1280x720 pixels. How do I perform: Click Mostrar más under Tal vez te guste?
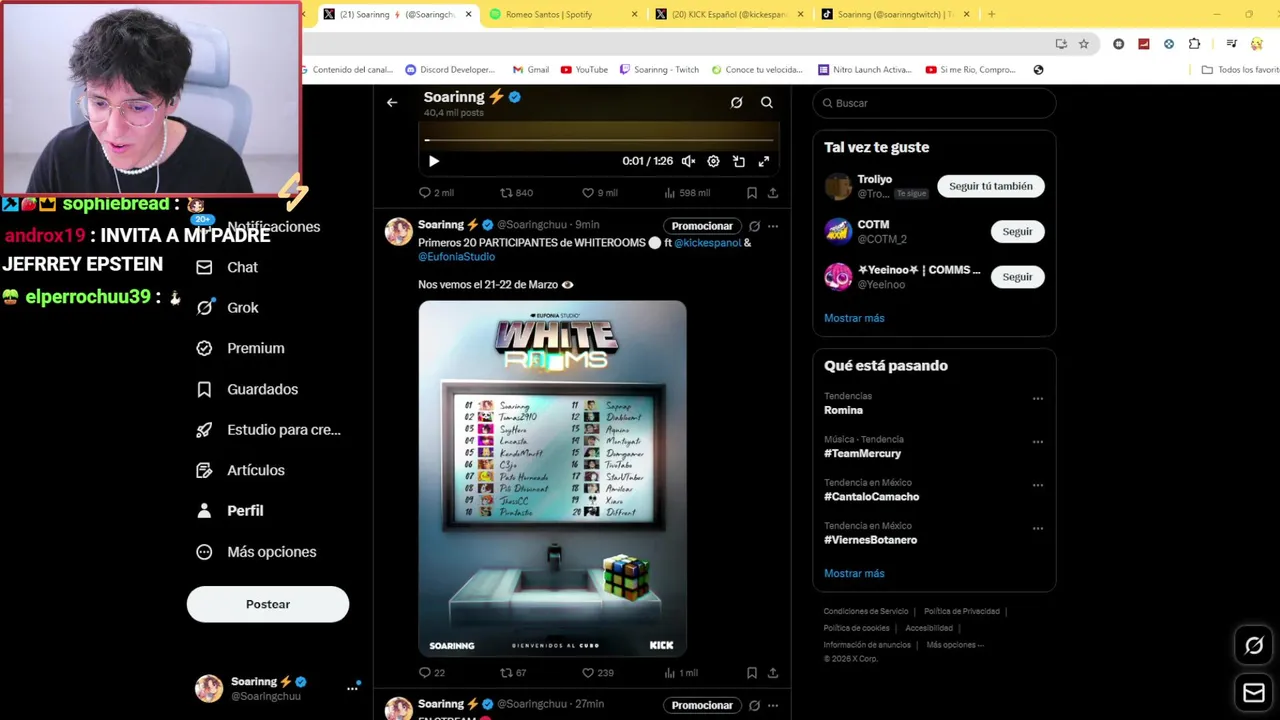pyautogui.click(x=854, y=318)
